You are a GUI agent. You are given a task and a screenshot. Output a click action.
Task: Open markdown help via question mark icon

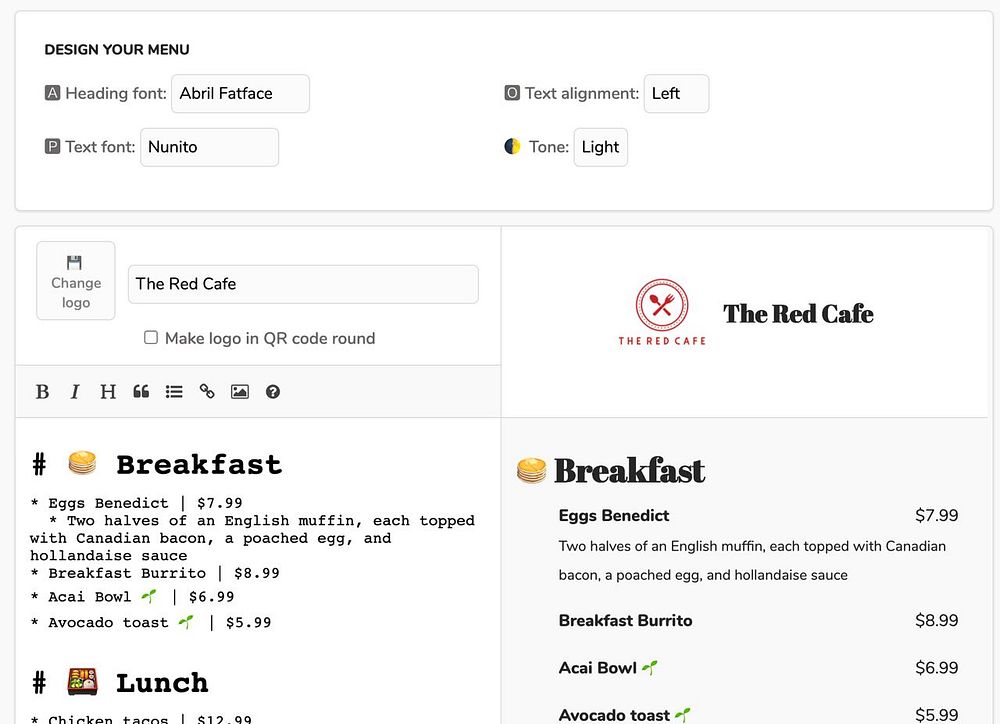(x=273, y=392)
